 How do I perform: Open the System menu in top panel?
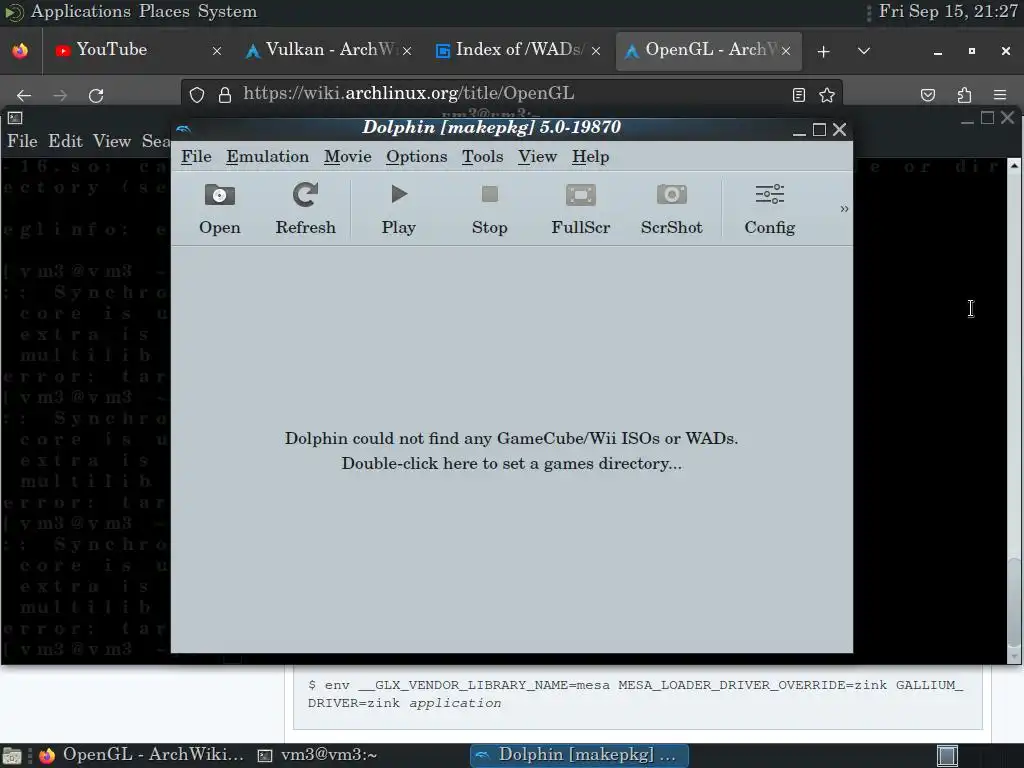(x=227, y=12)
